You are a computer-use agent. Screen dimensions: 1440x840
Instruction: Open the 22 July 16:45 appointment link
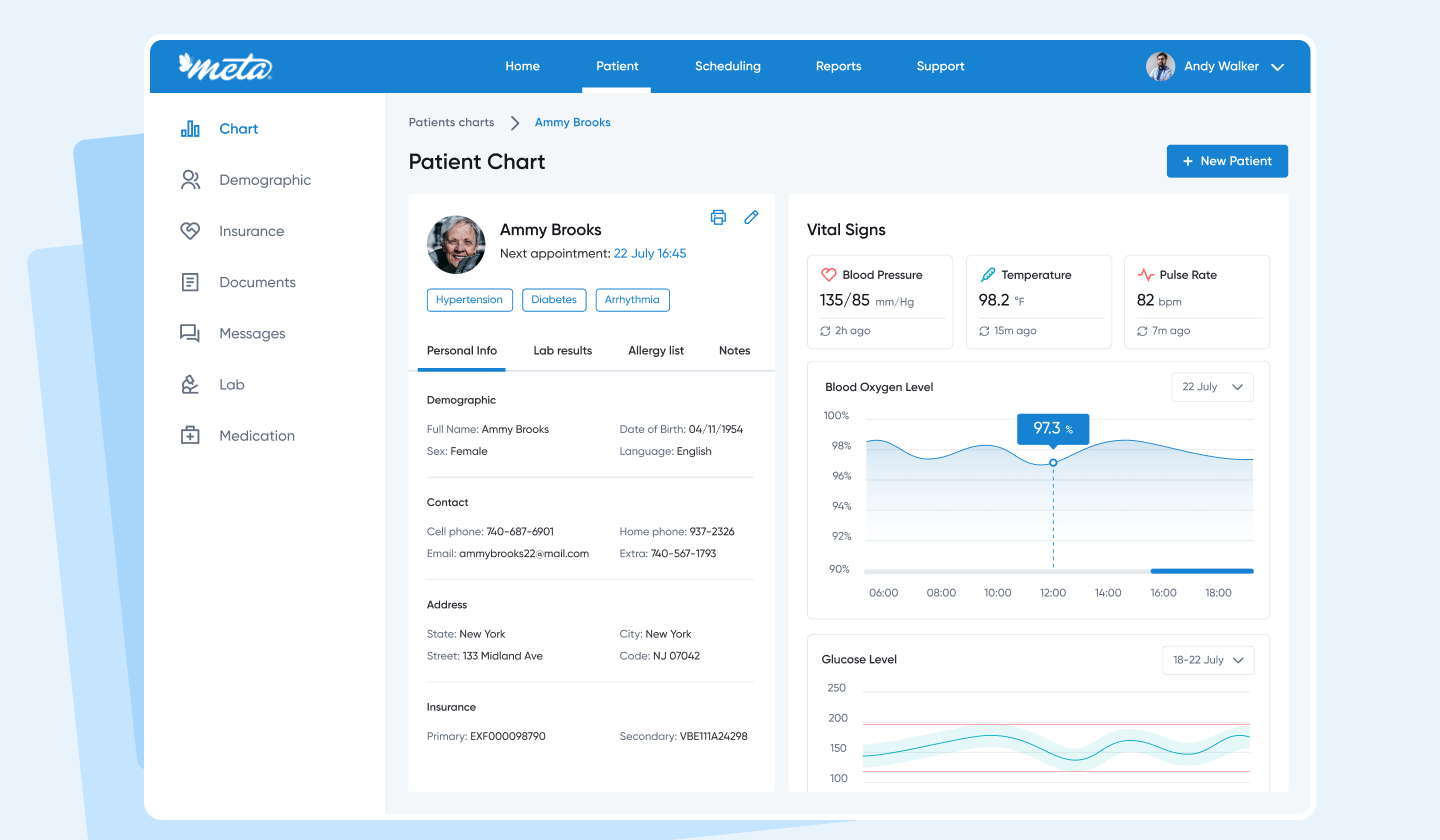point(650,254)
